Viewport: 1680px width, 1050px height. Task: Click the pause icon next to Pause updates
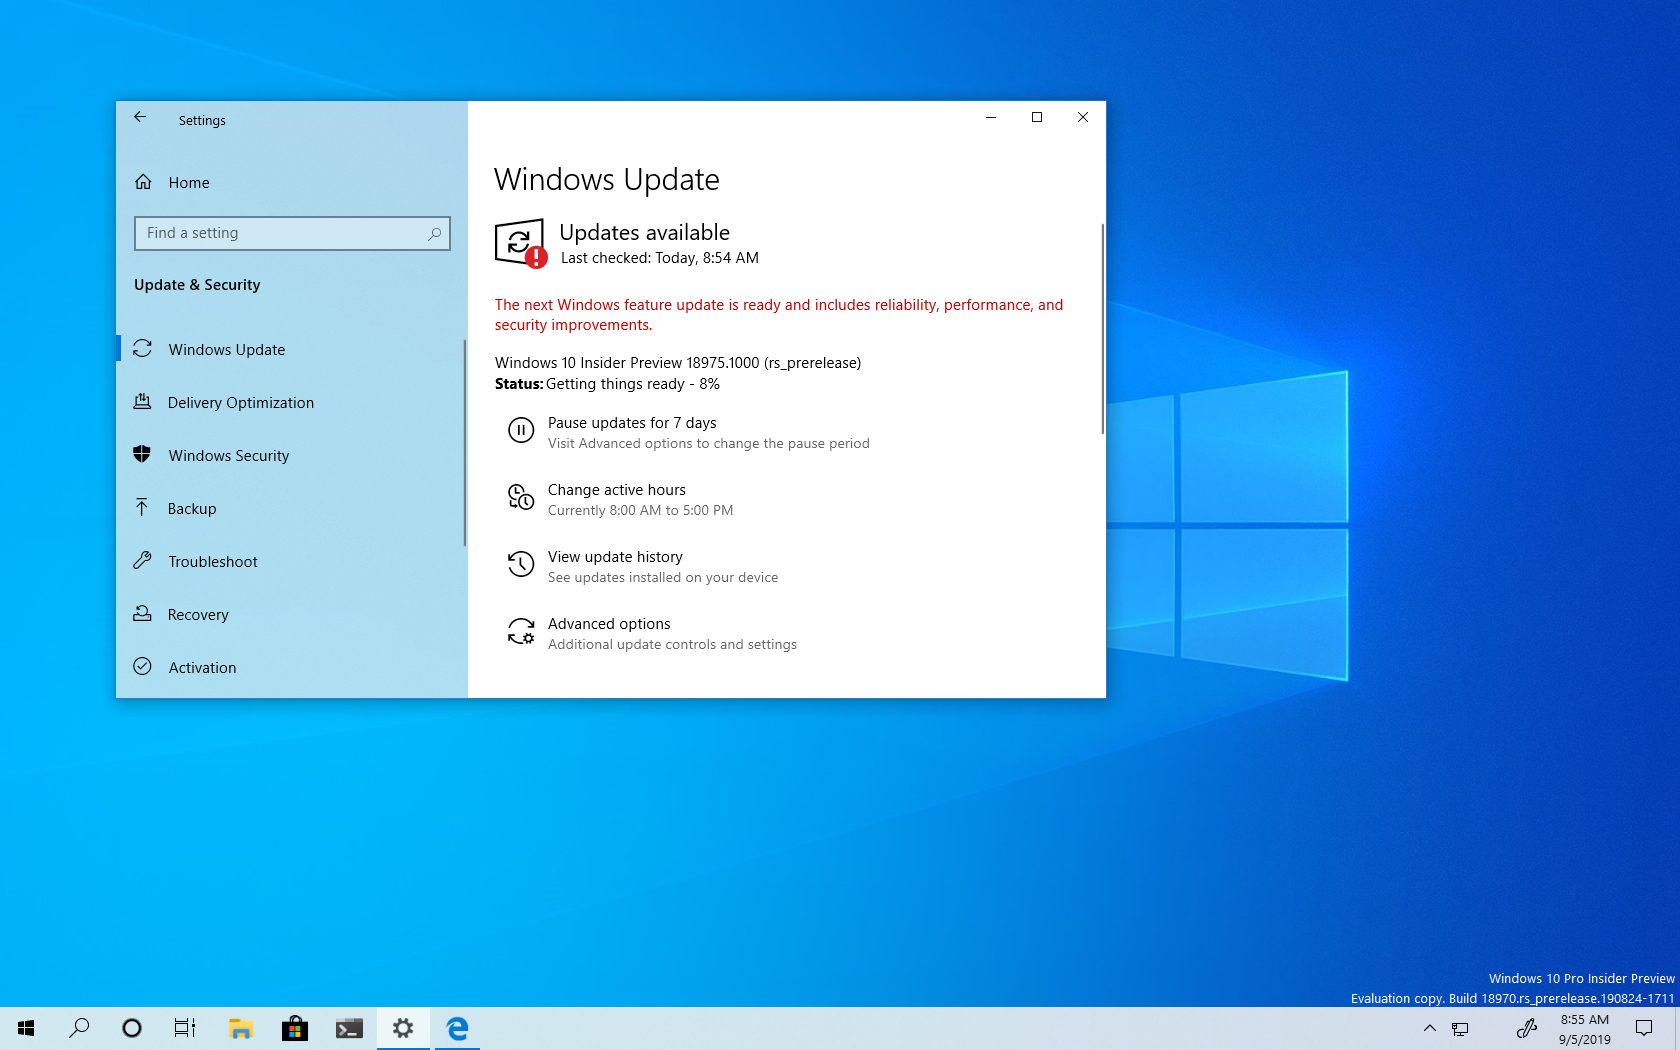point(520,430)
